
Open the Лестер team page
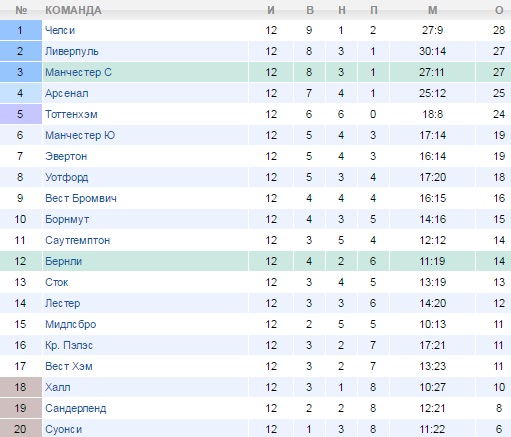63,303
